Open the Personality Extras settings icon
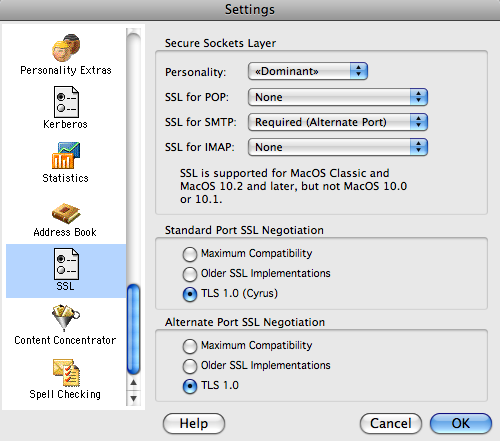This screenshot has height=441, width=500. [x=66, y=48]
